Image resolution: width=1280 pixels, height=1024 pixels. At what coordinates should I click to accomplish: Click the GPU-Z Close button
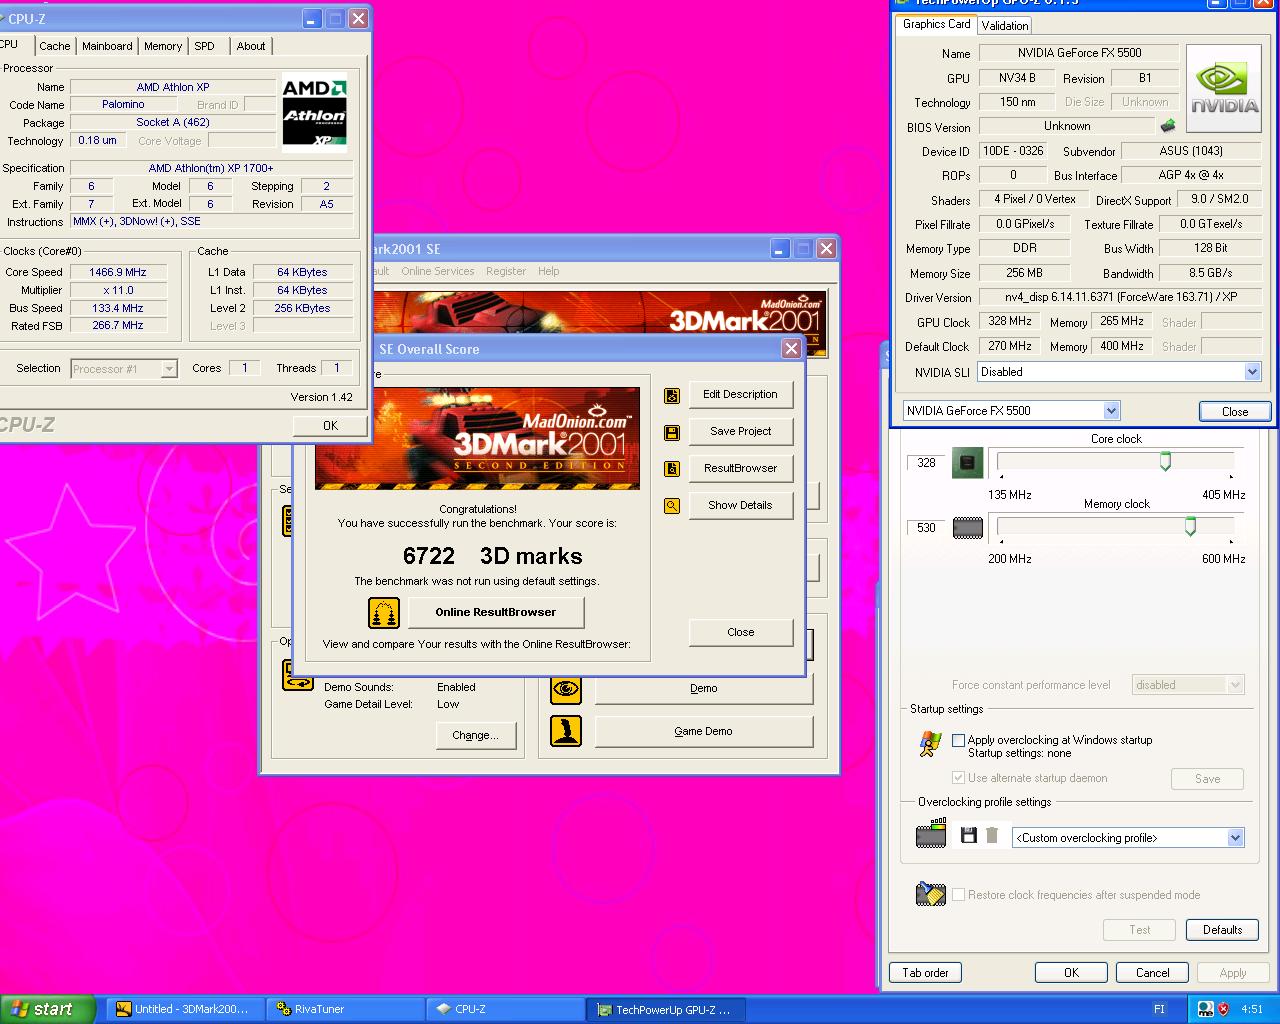[x=1234, y=412]
